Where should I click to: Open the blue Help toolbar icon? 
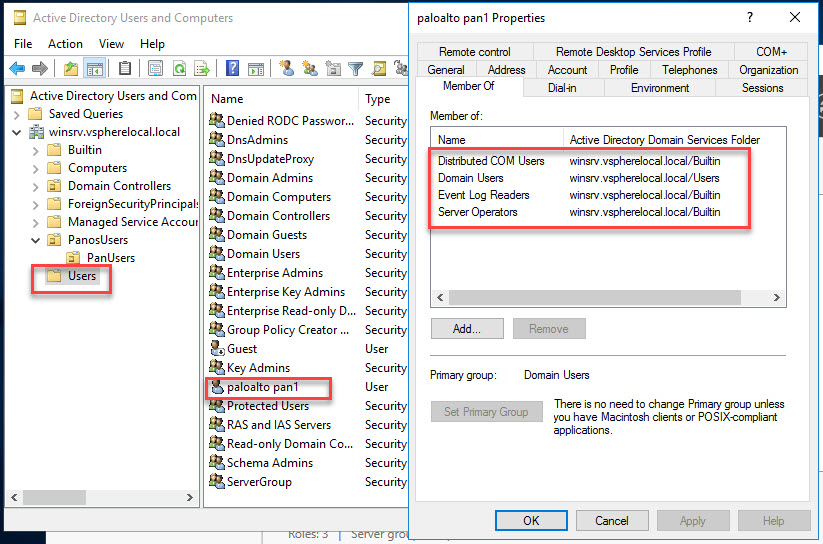tap(232, 68)
